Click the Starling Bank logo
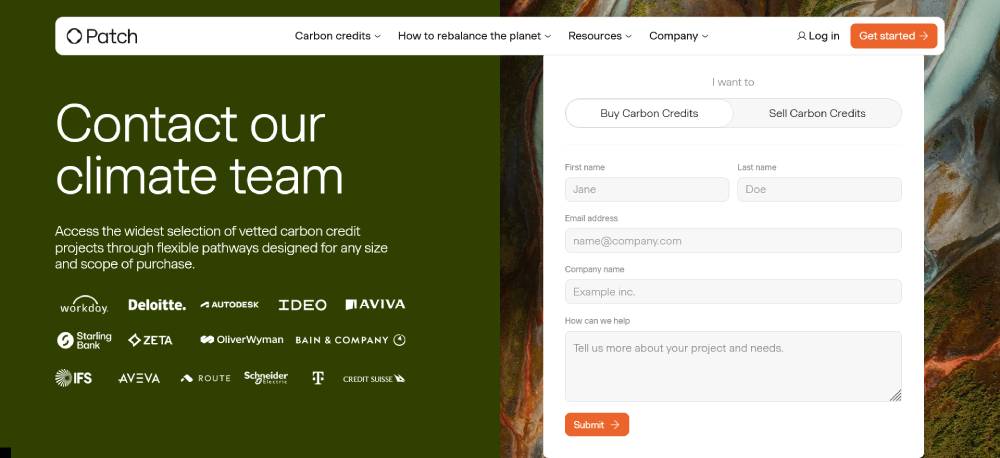The image size is (1000, 458). [84, 340]
